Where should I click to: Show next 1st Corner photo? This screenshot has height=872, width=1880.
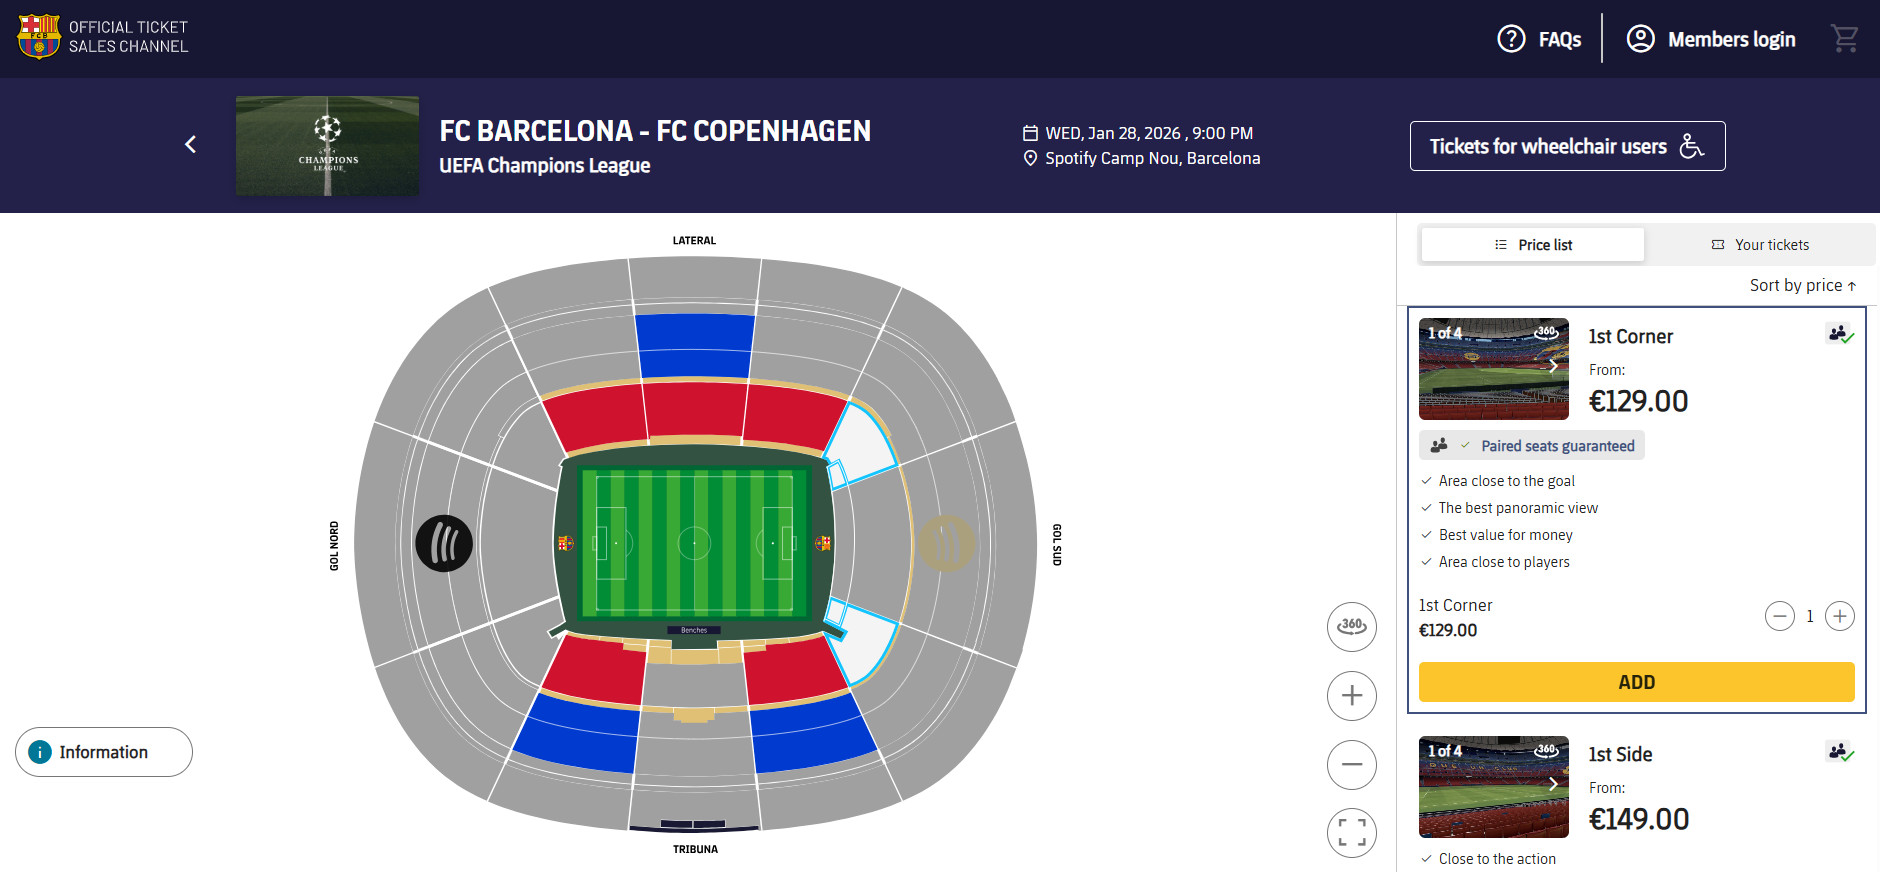(x=1553, y=366)
